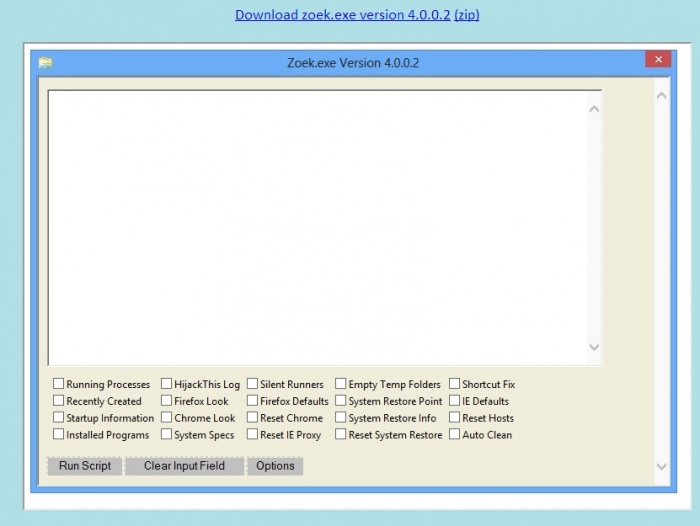Tick the System Specs checkbox
The width and height of the screenshot is (700, 526).
click(x=167, y=434)
